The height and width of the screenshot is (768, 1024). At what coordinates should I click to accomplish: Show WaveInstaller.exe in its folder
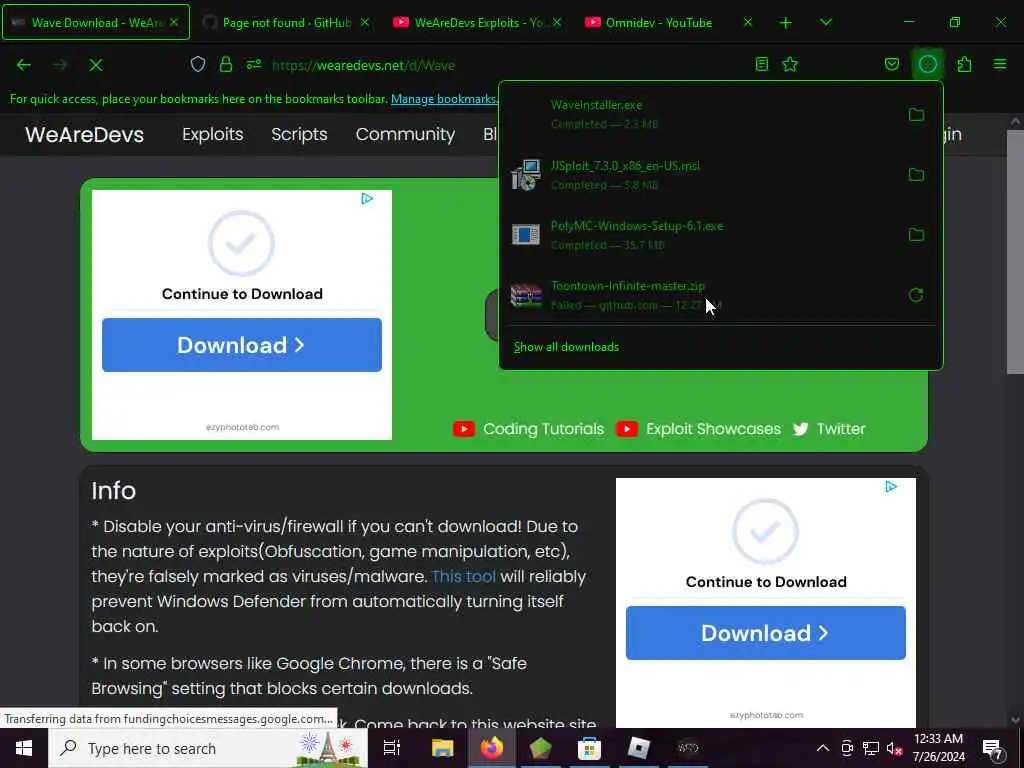916,115
